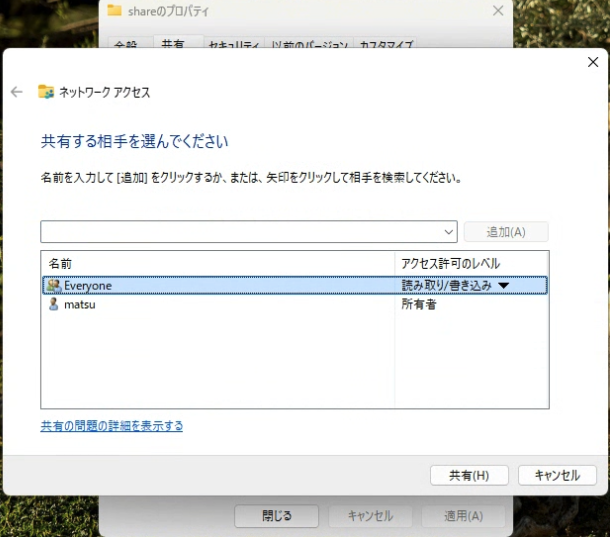Click the 閉じる button in Properties window
610x537 pixels.
tap(276, 516)
